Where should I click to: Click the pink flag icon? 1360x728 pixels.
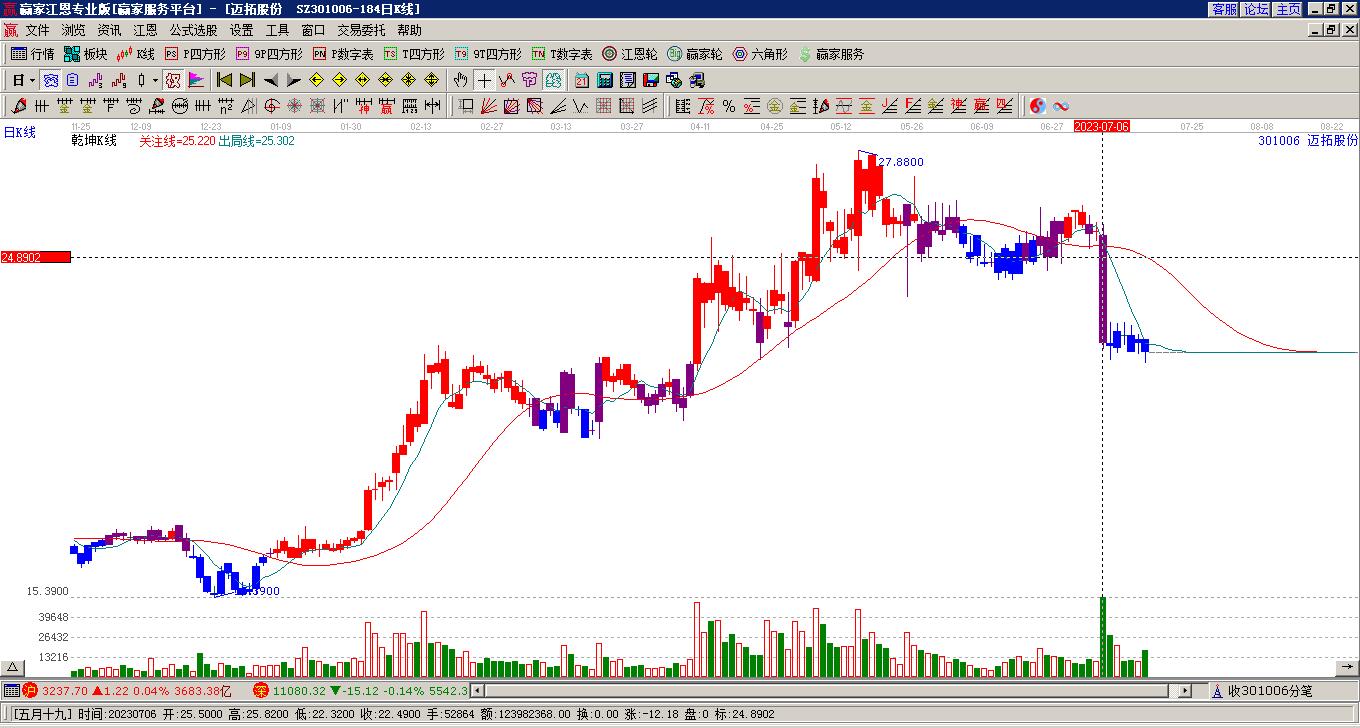(196, 80)
